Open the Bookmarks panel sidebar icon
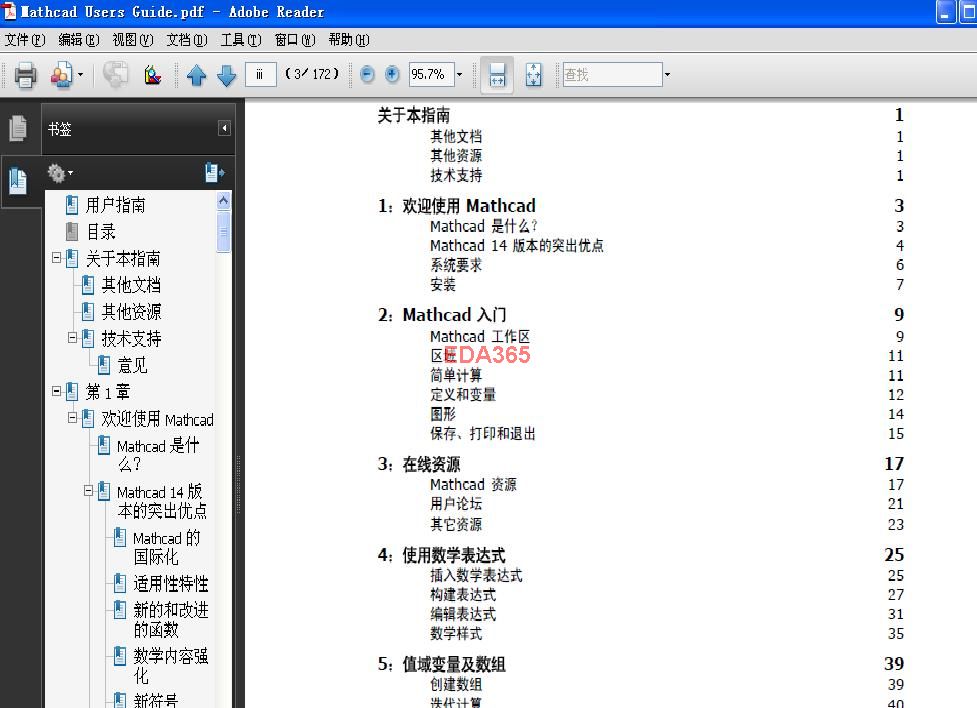The width and height of the screenshot is (977, 708). click(x=18, y=181)
